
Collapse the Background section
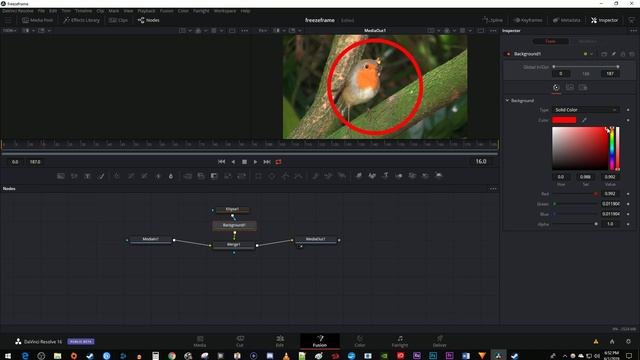coord(507,100)
